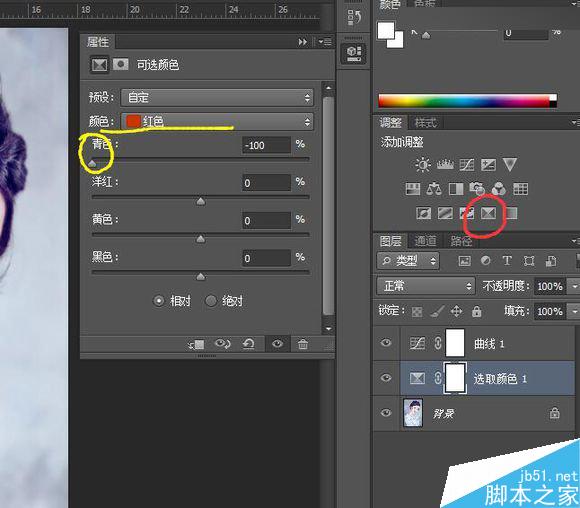This screenshot has height=508, width=580.
Task: Filter layers by type layers
Action: [x=507, y=261]
